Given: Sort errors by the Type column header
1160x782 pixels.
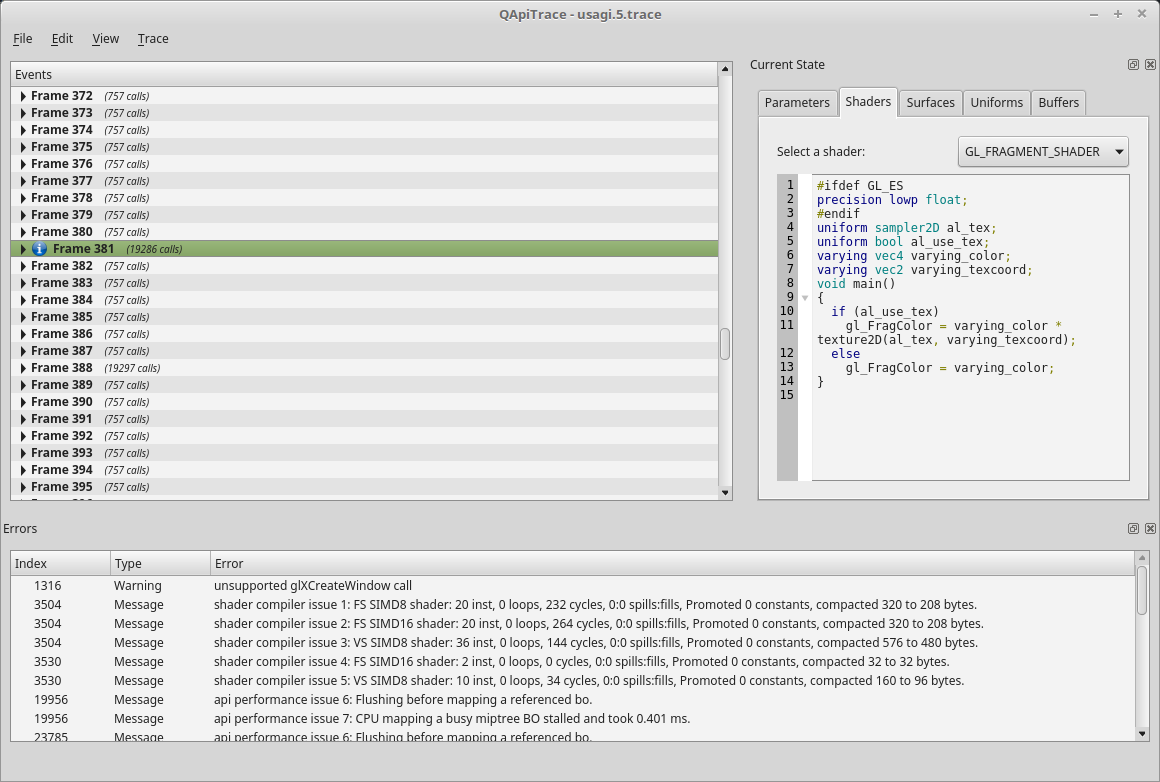Looking at the screenshot, I should (x=160, y=564).
